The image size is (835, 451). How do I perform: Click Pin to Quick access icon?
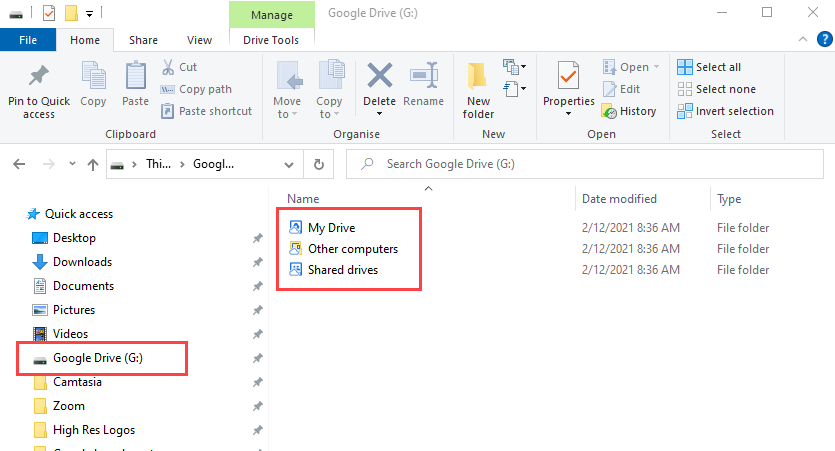coord(38,77)
